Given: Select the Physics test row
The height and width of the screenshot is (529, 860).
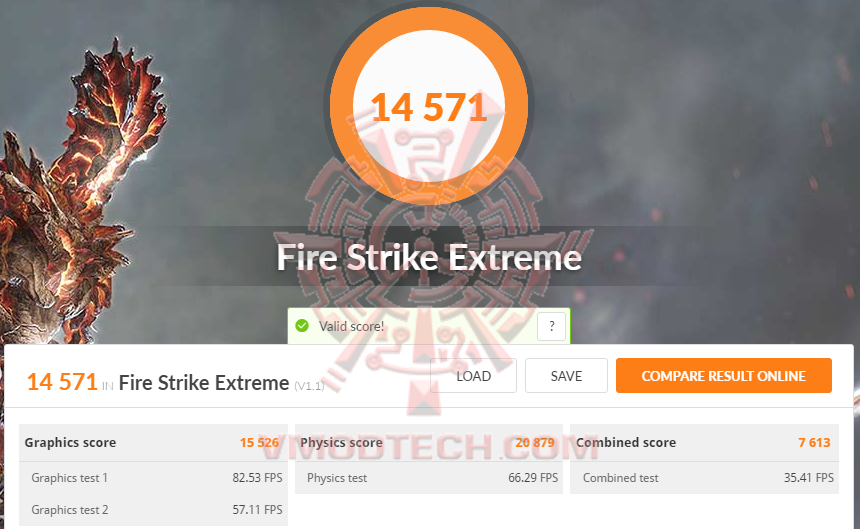Looking at the screenshot, I should (429, 477).
